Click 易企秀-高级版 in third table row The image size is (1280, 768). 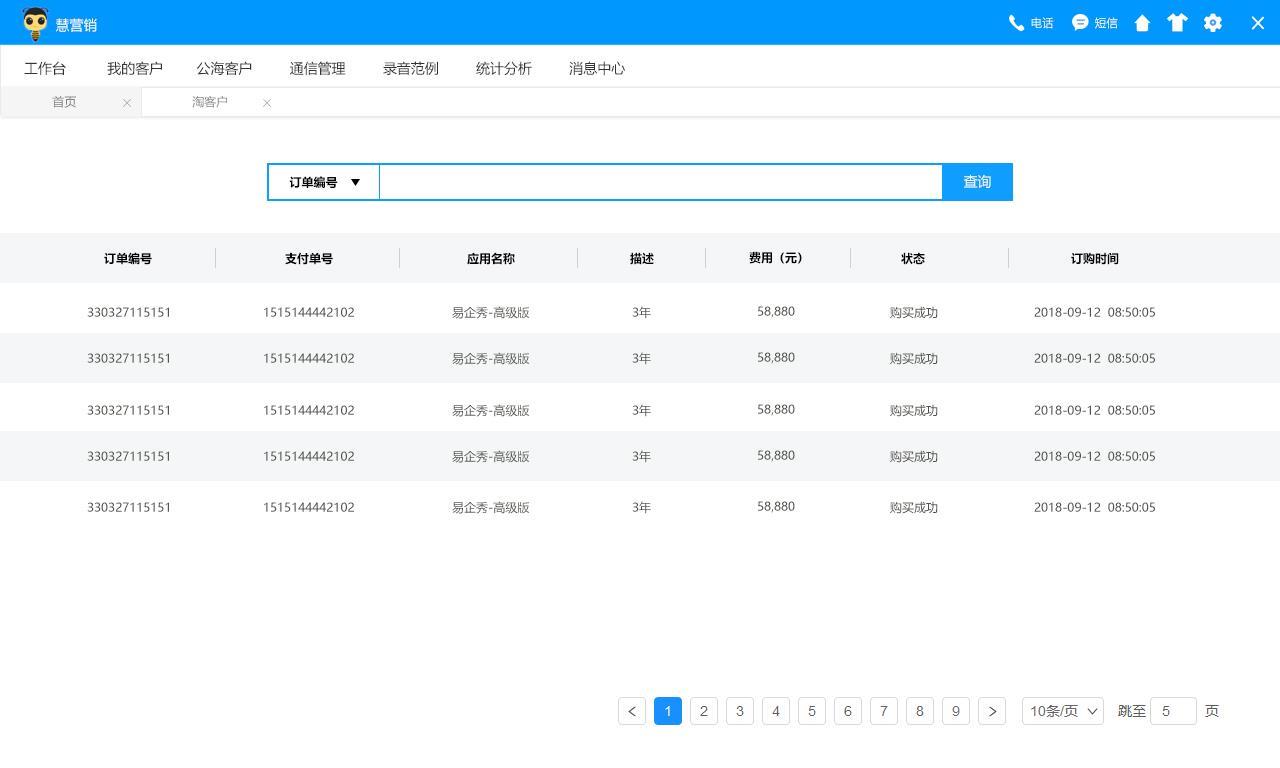tap(491, 410)
